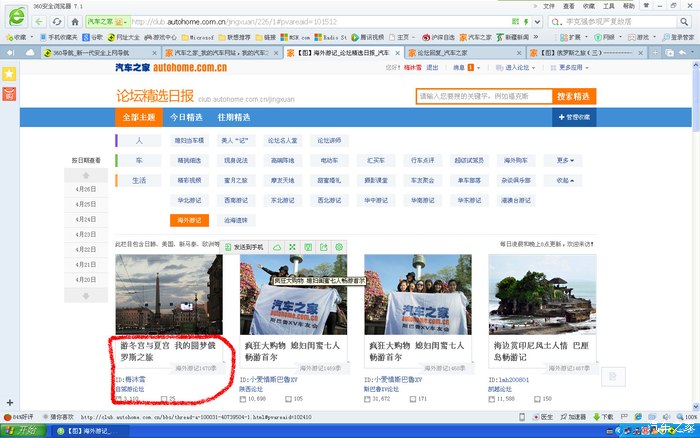Click the 搜索精选 search button
The image size is (700, 438).
574,96
